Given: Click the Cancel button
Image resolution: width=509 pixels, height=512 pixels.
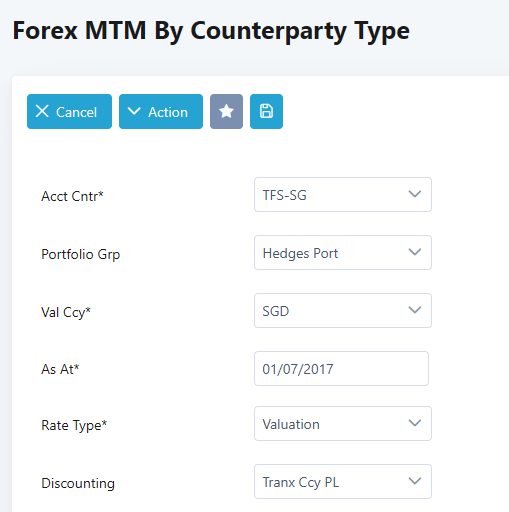Looking at the screenshot, I should tap(69, 111).
